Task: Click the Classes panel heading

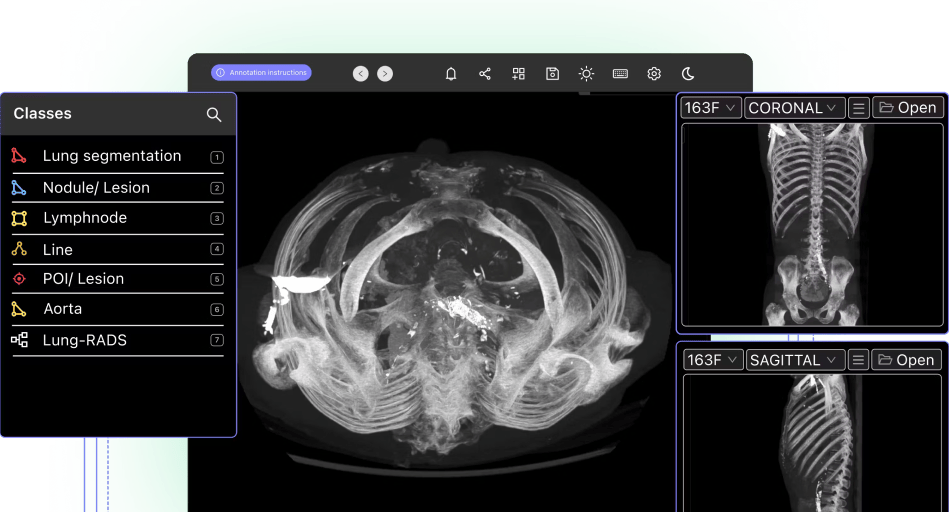Action: [x=42, y=114]
